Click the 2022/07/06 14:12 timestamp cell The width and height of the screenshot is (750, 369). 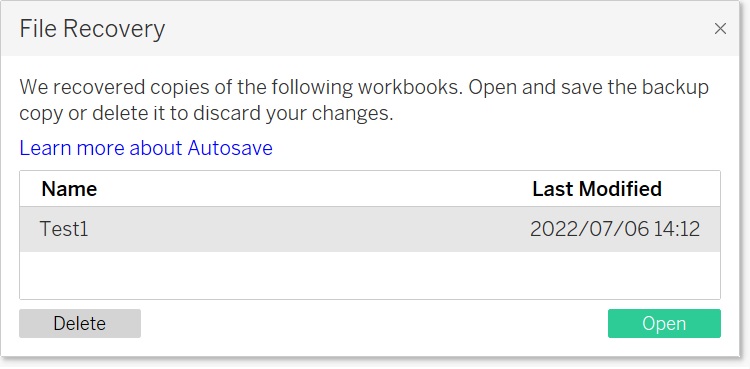point(615,229)
